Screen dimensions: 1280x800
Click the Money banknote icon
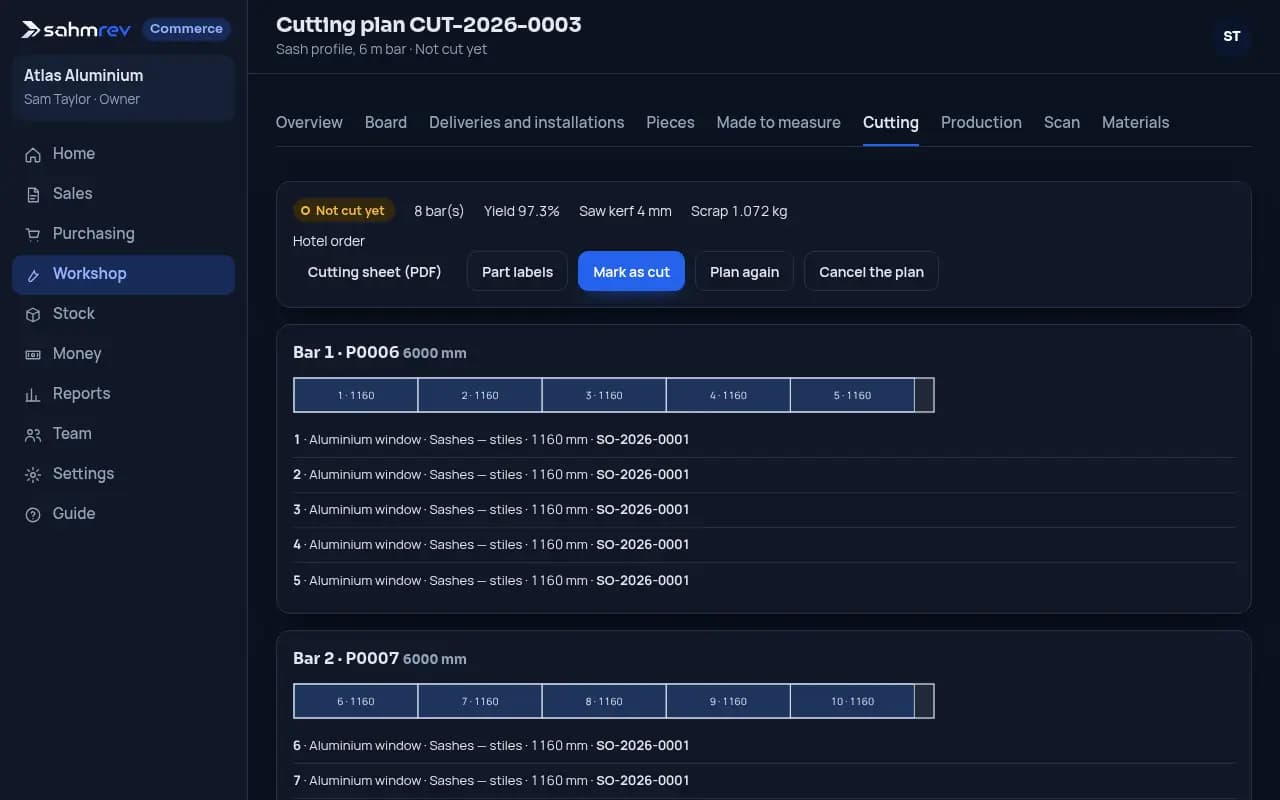pos(33,354)
